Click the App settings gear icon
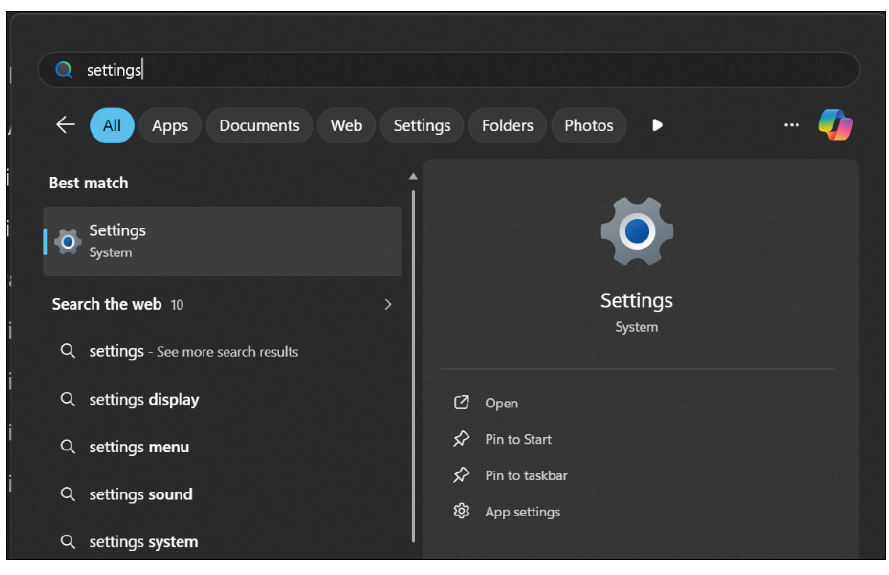This screenshot has width=889, height=575. (461, 511)
